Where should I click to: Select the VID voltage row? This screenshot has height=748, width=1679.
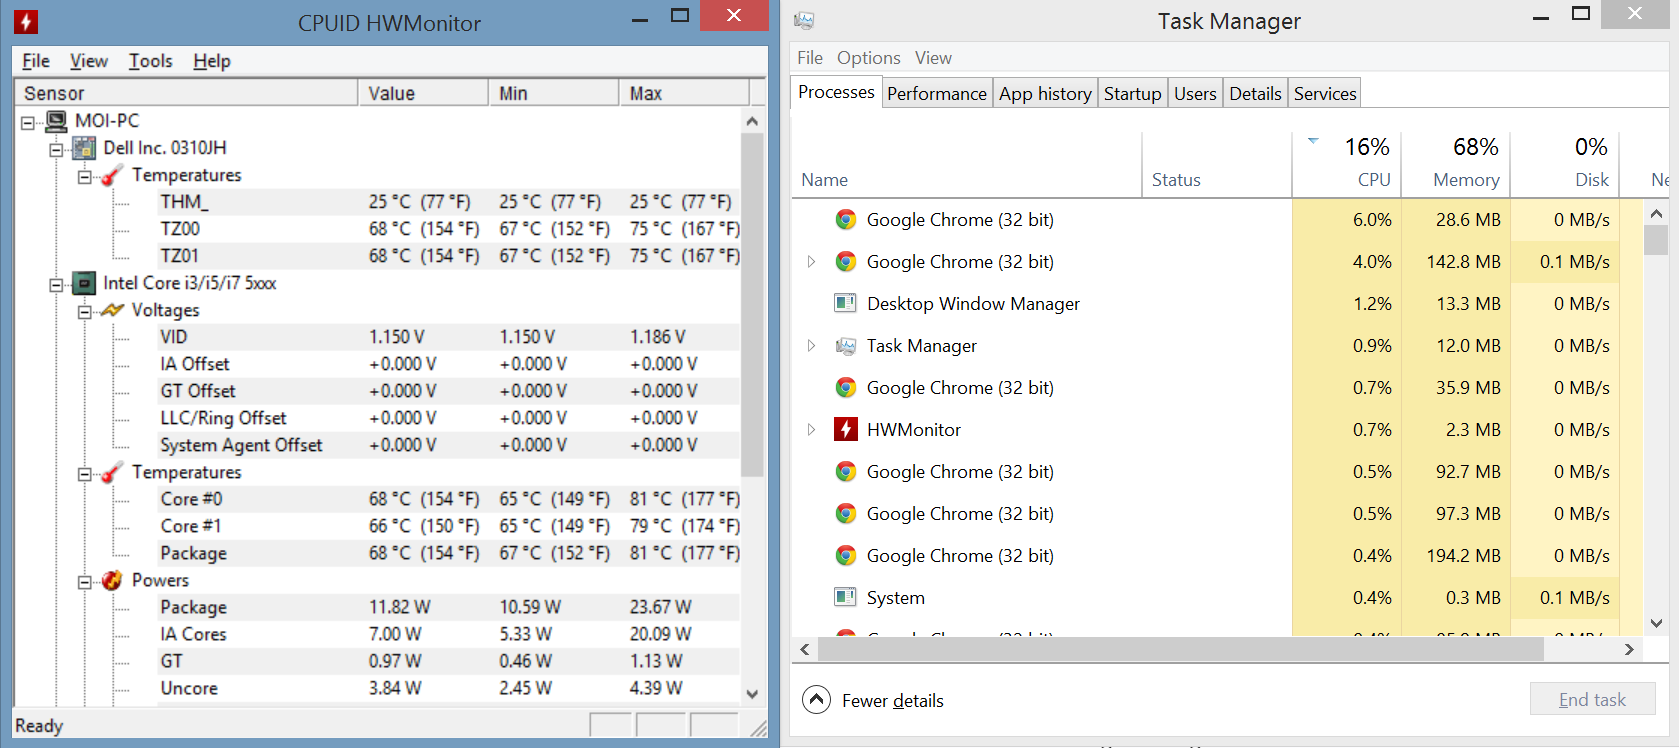point(448,337)
